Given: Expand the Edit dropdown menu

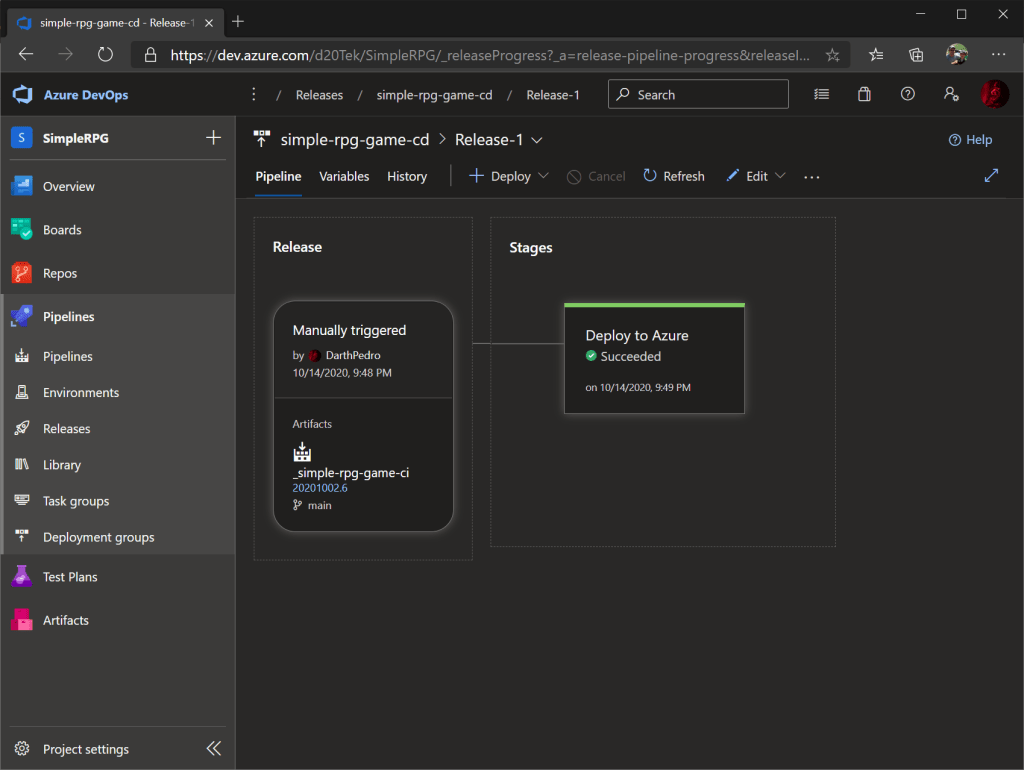Looking at the screenshot, I should point(756,176).
